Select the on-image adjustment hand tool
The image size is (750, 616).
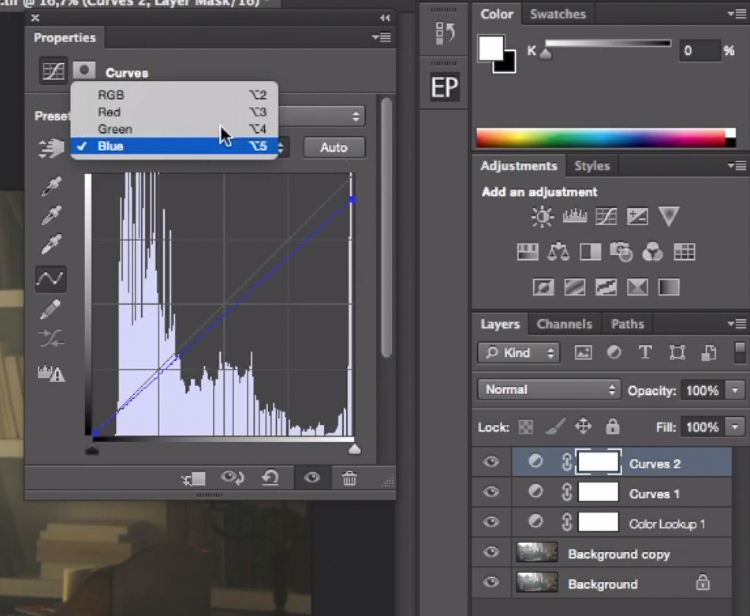51,148
